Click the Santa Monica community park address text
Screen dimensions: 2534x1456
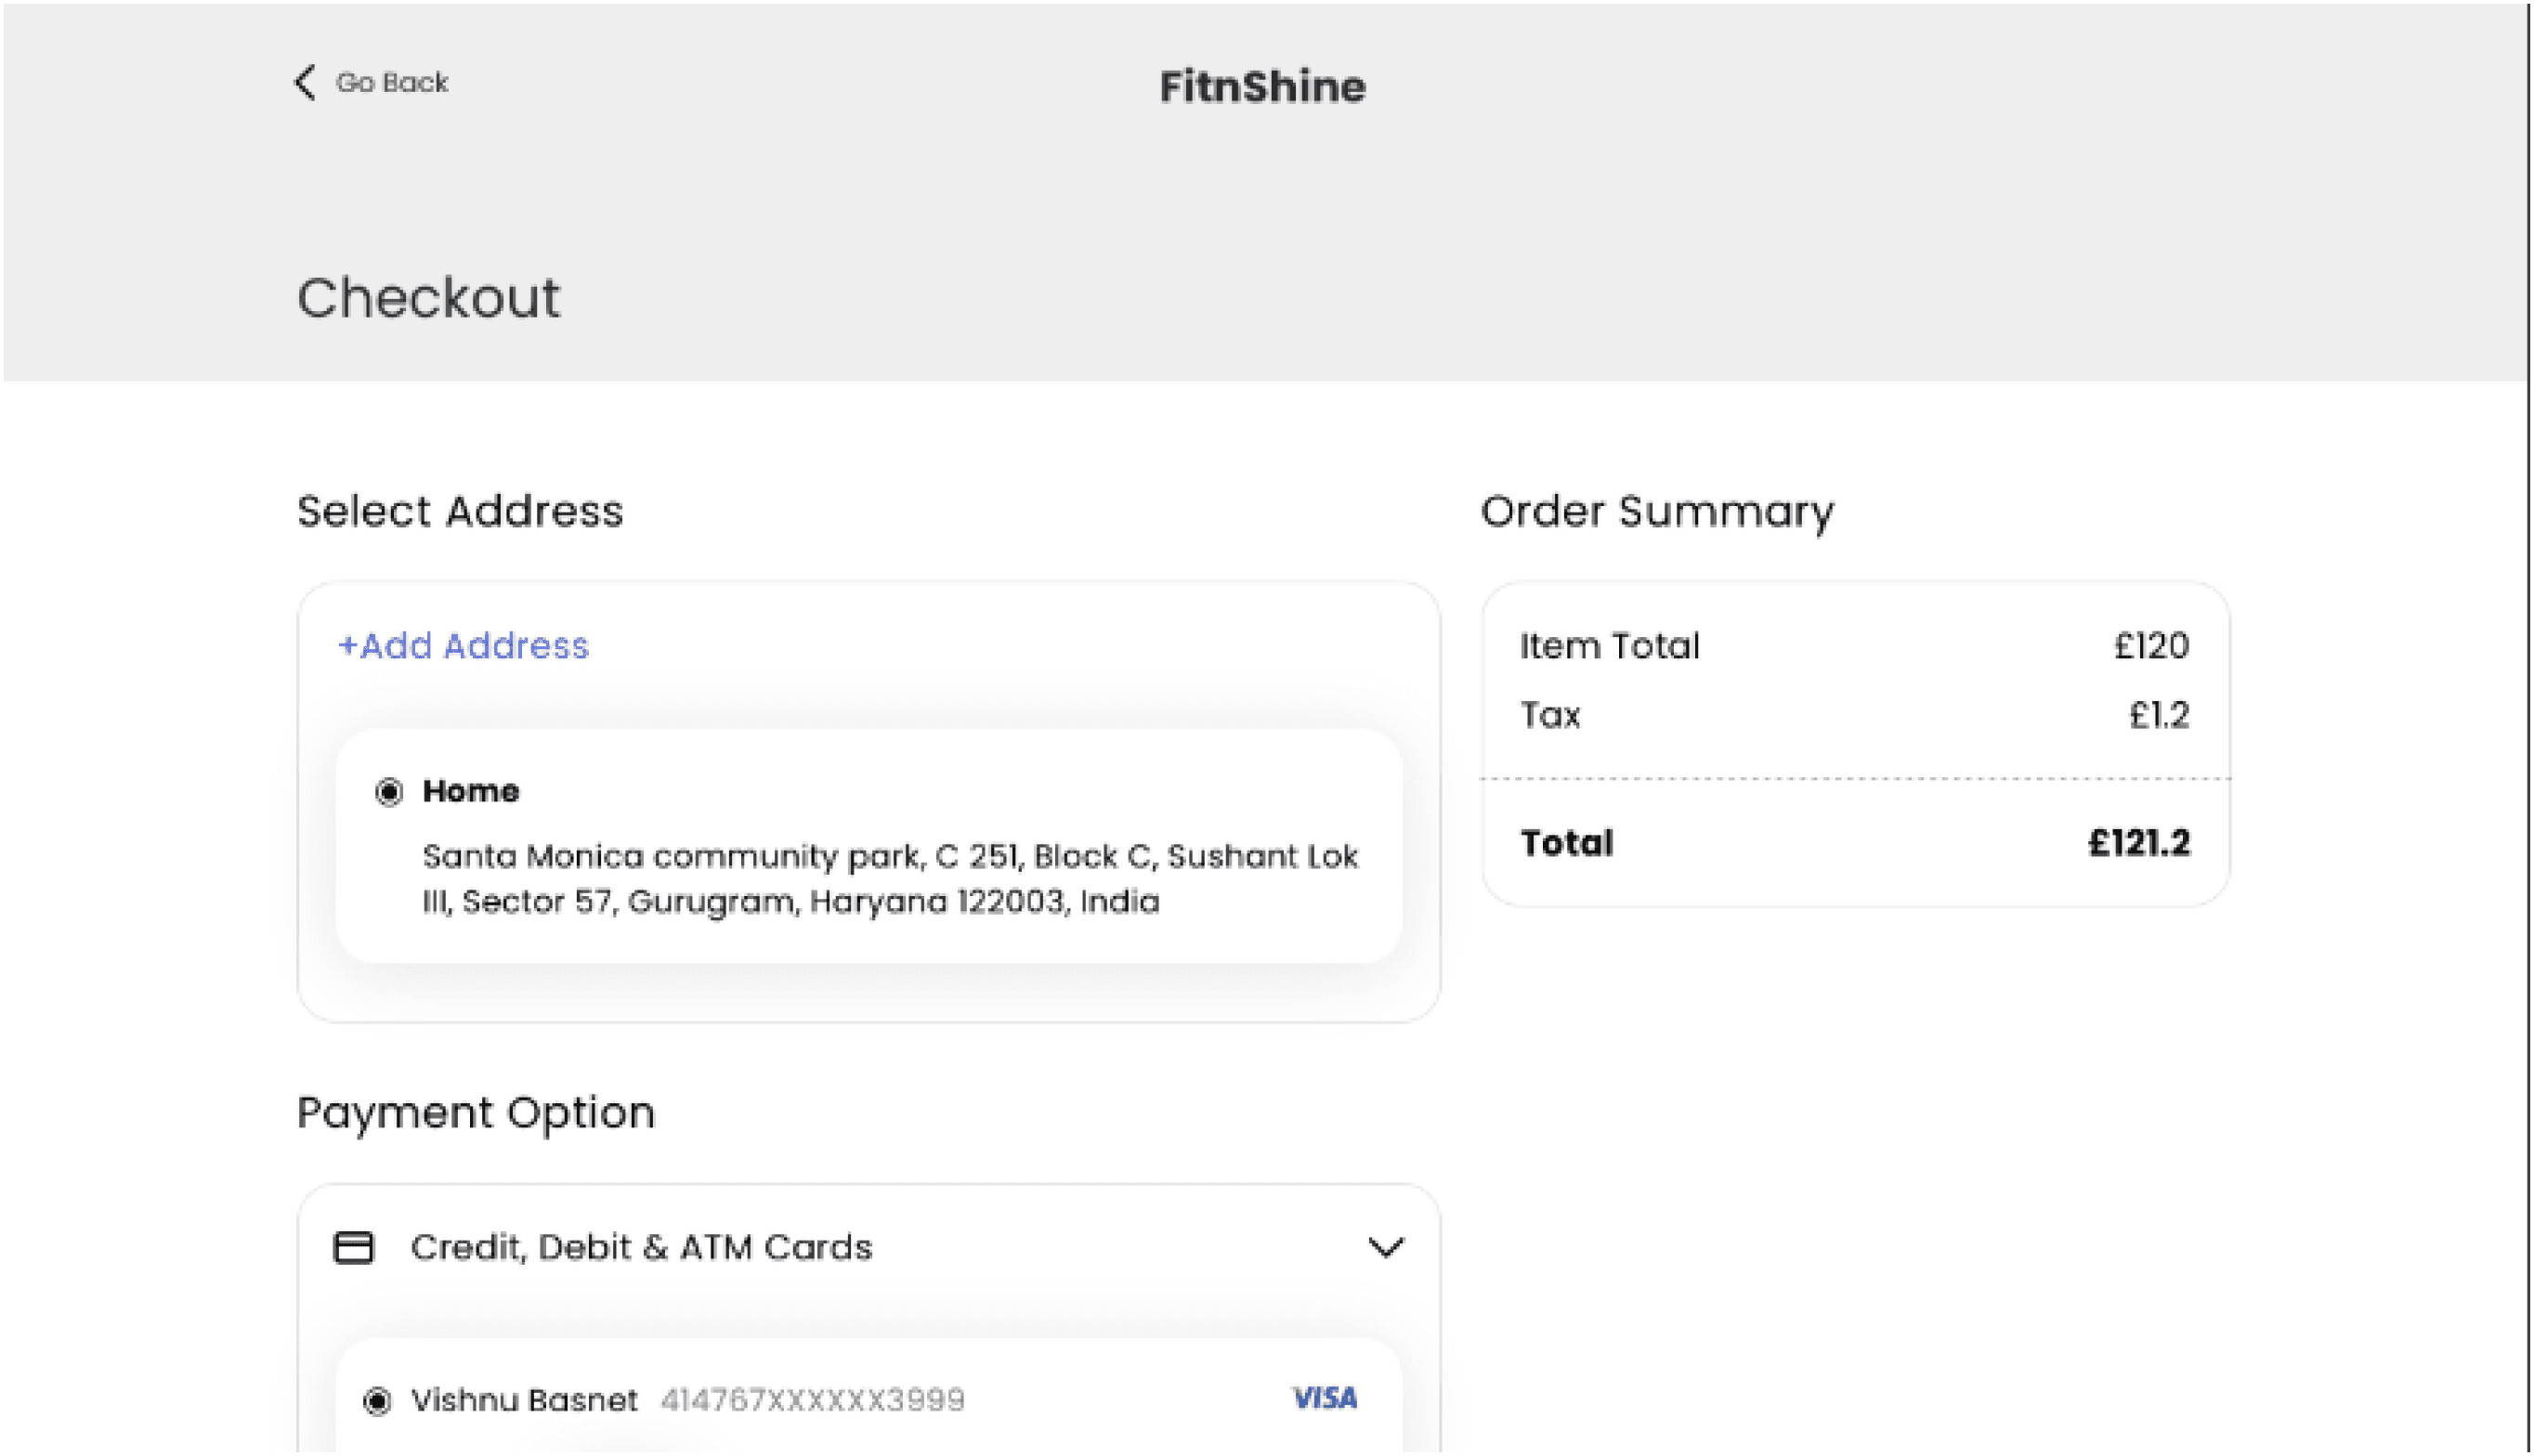click(890, 879)
